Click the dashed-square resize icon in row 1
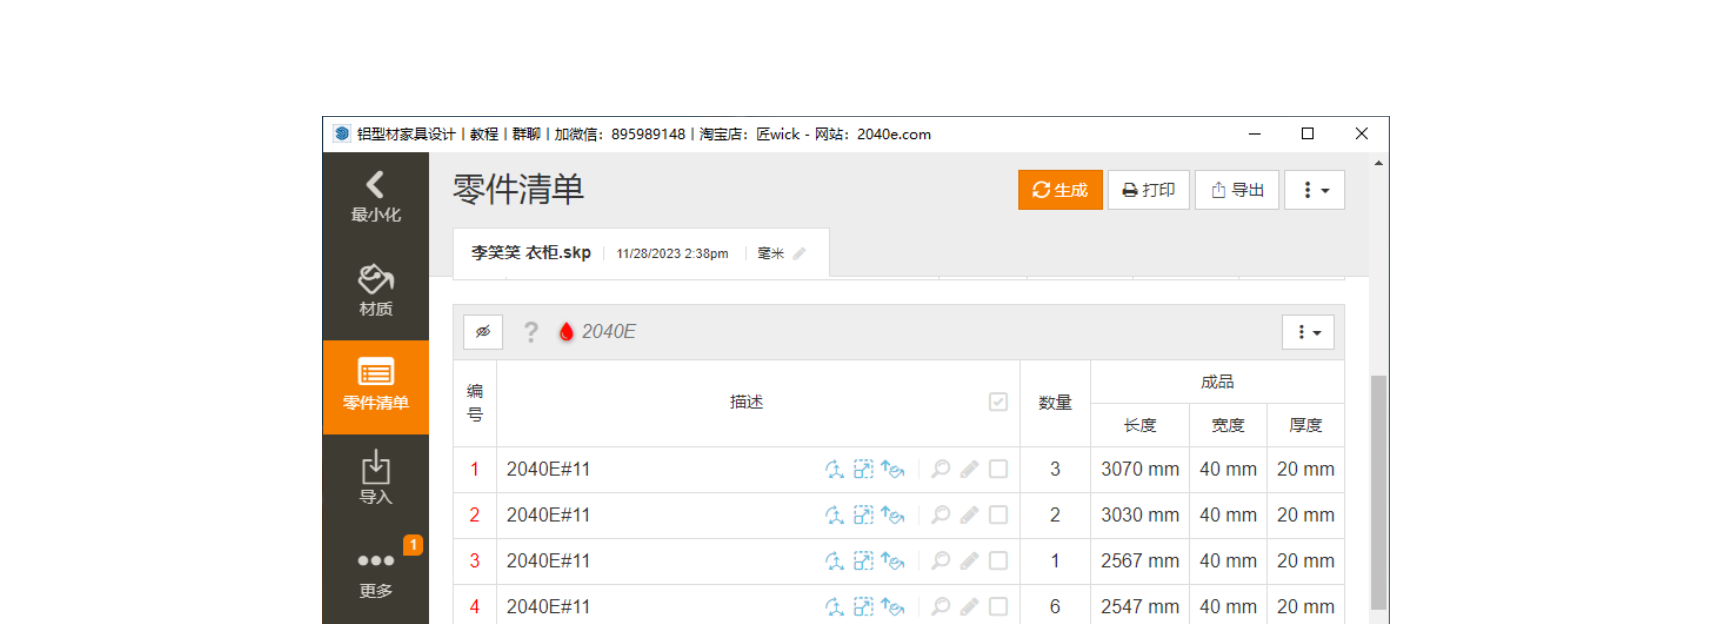The width and height of the screenshot is (1710, 624). (863, 469)
